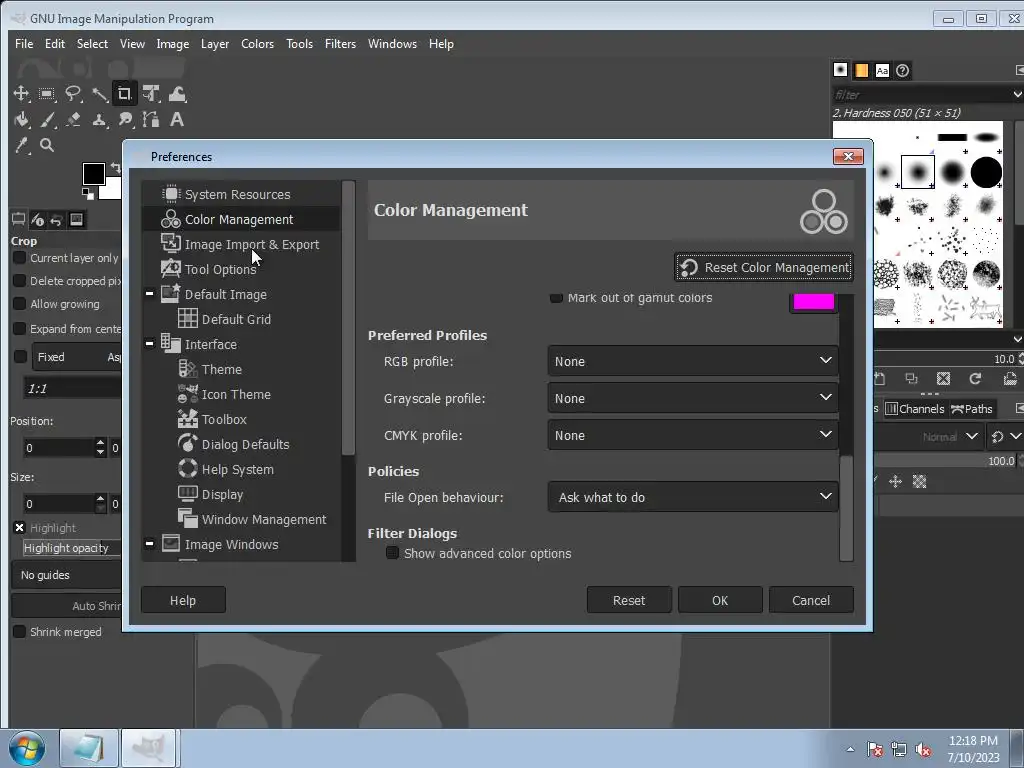
Task: Open Document History tab icon in right dock
Action: coord(903,70)
